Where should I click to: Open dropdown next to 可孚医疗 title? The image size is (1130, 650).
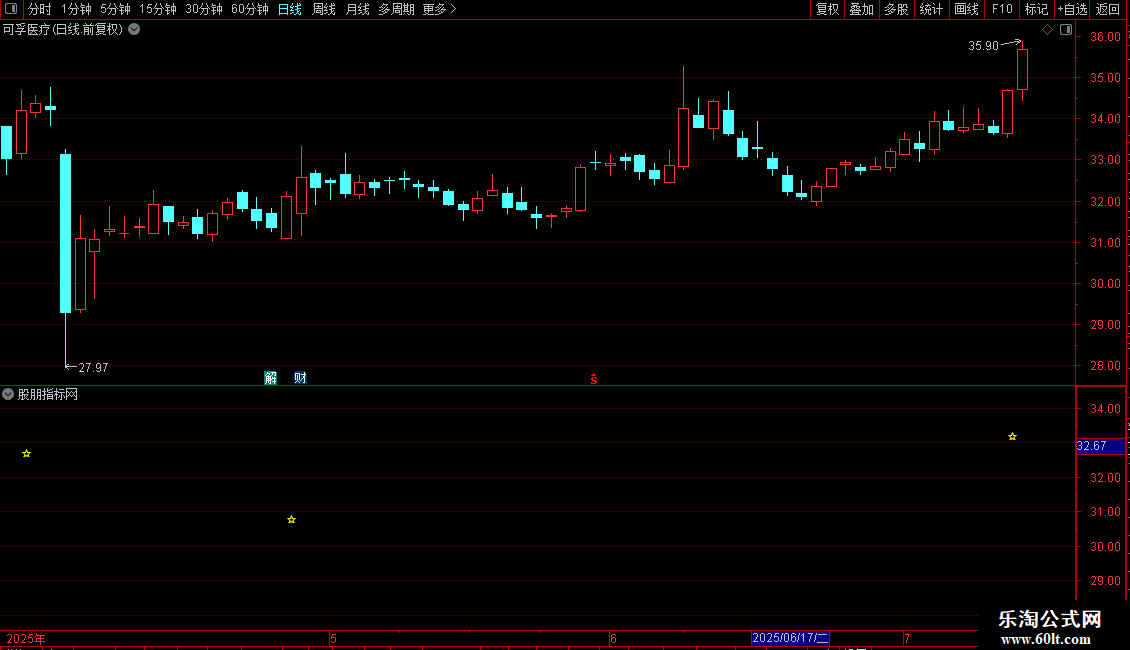point(134,30)
